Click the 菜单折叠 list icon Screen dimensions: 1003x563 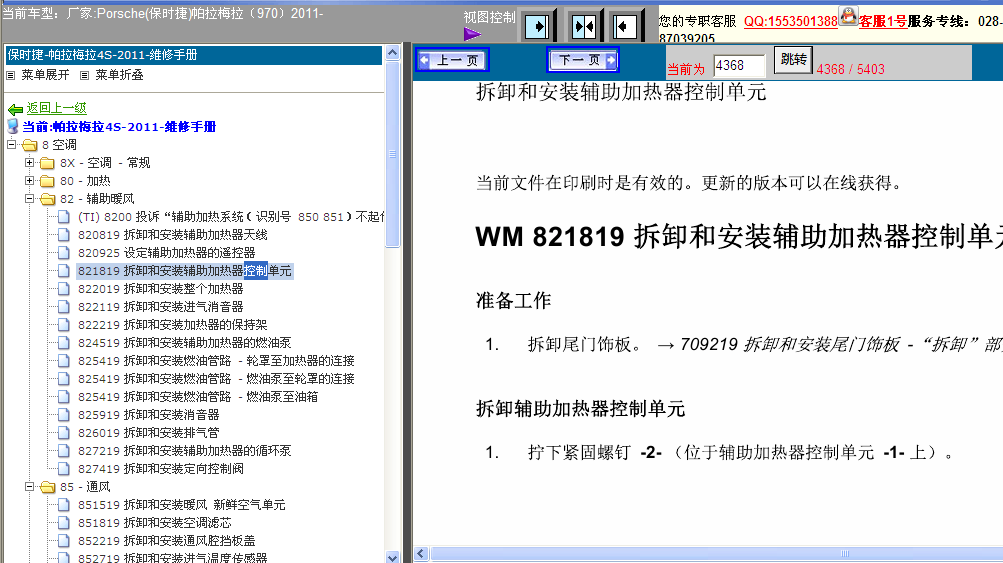(x=84, y=75)
